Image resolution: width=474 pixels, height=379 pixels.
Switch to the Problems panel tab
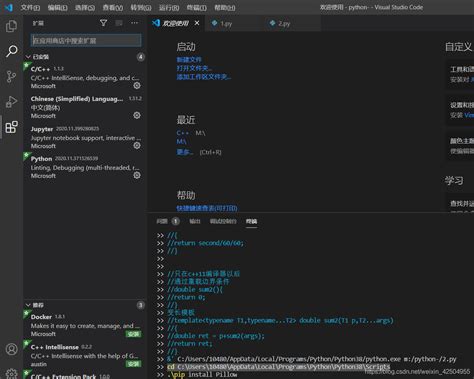click(x=168, y=221)
